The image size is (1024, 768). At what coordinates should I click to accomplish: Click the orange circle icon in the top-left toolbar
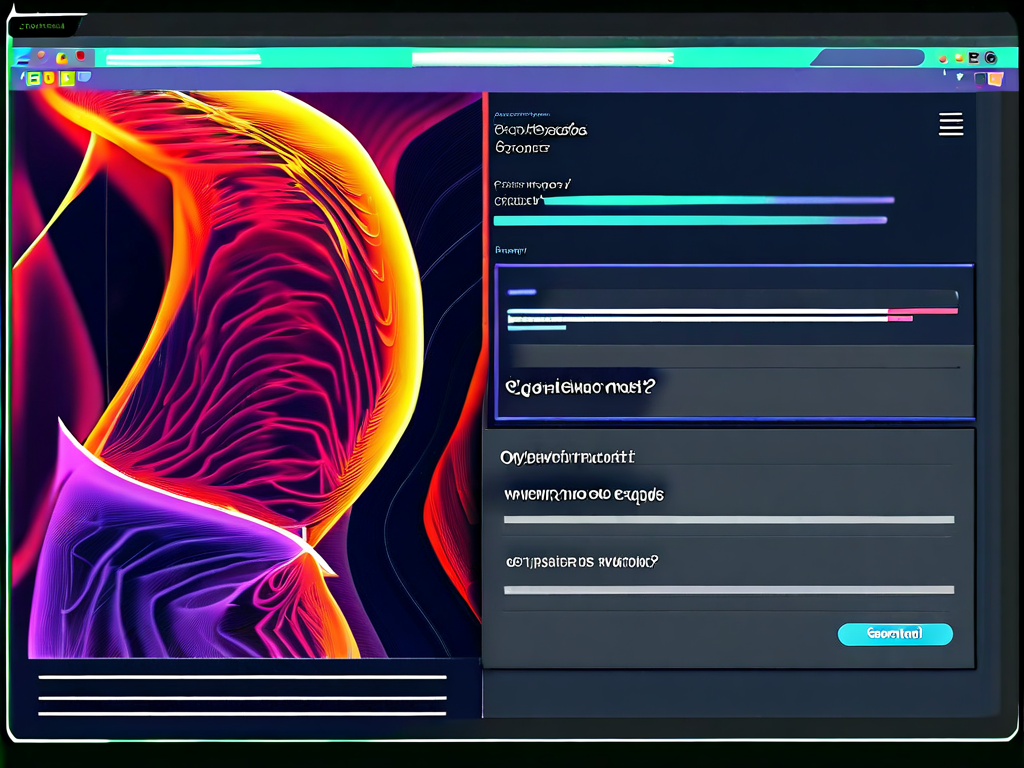click(42, 57)
